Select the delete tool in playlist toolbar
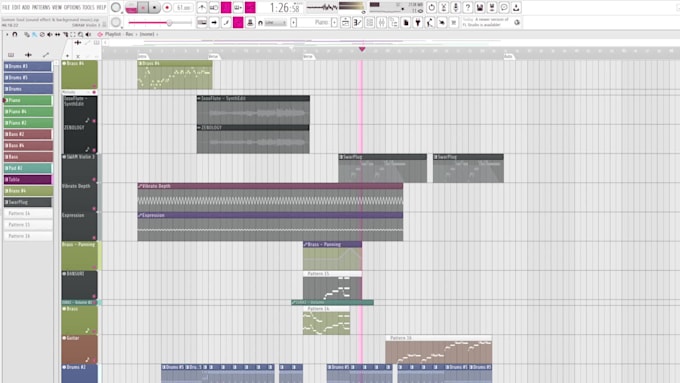This screenshot has width=680, height=383. (42, 34)
